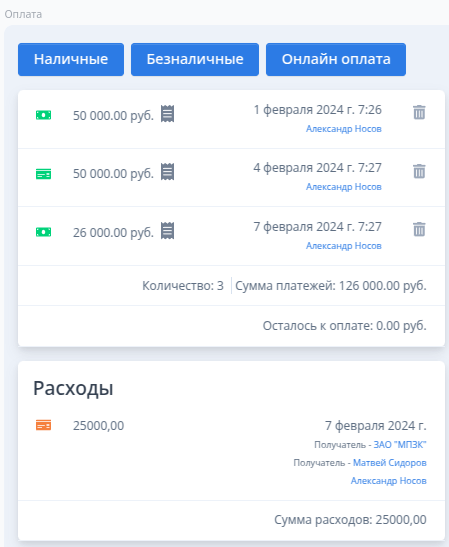449x547 pixels.
Task: Delete the 1 февраля 2024 payment
Action: coord(419,112)
